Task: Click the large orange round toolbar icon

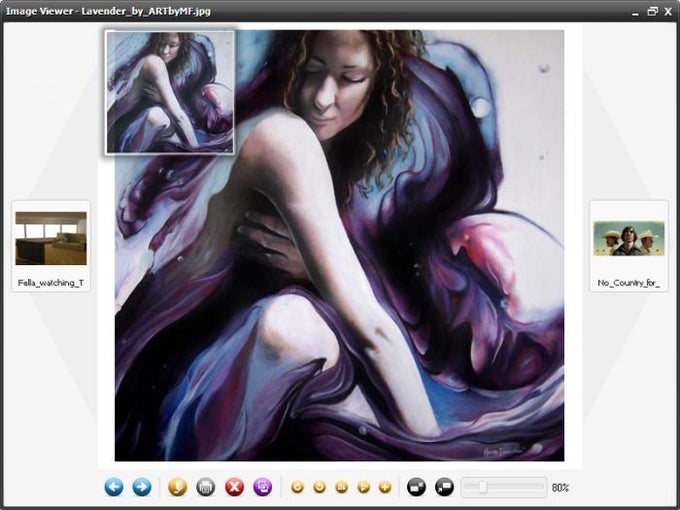Action: click(177, 487)
